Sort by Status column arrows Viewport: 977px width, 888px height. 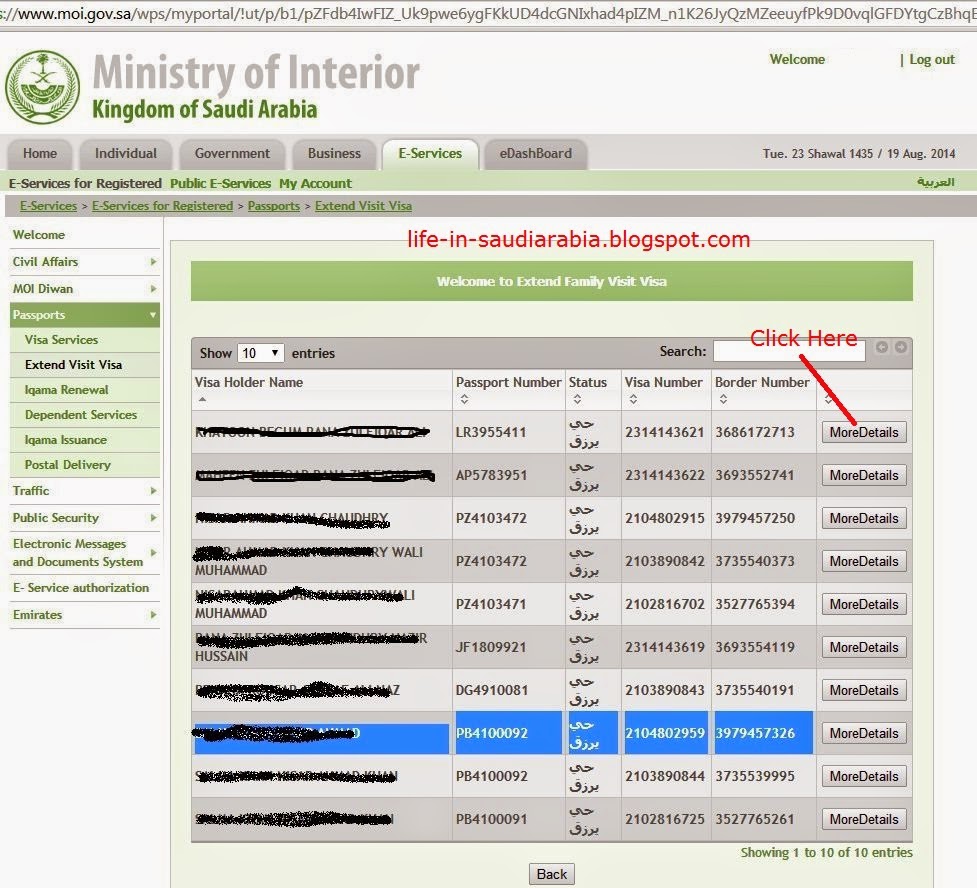point(577,399)
